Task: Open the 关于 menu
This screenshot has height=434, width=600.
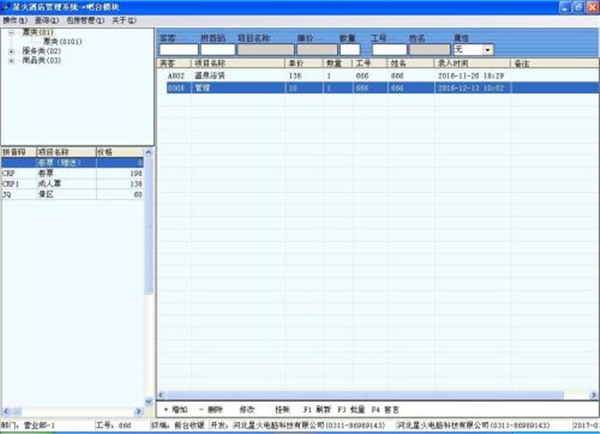Action: click(125, 19)
